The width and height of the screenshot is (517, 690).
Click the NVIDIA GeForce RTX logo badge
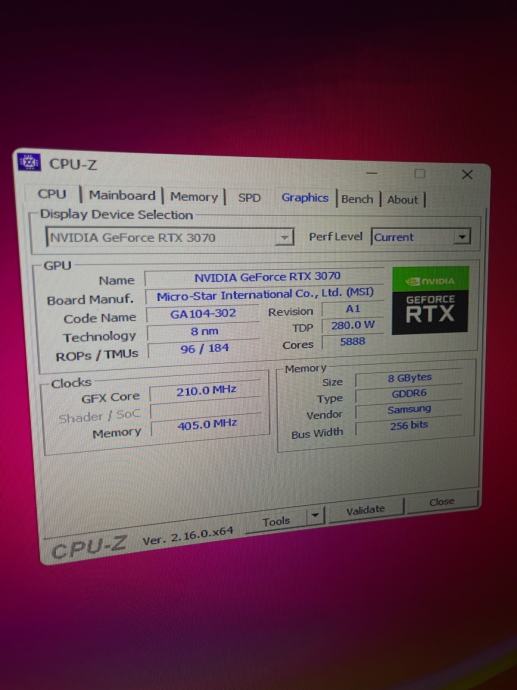click(430, 300)
